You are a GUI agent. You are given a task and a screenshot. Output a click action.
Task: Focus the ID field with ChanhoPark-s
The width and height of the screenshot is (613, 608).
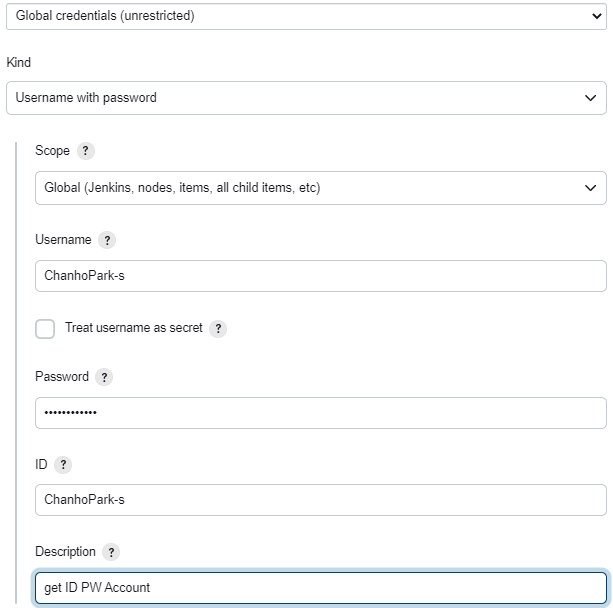[321, 500]
